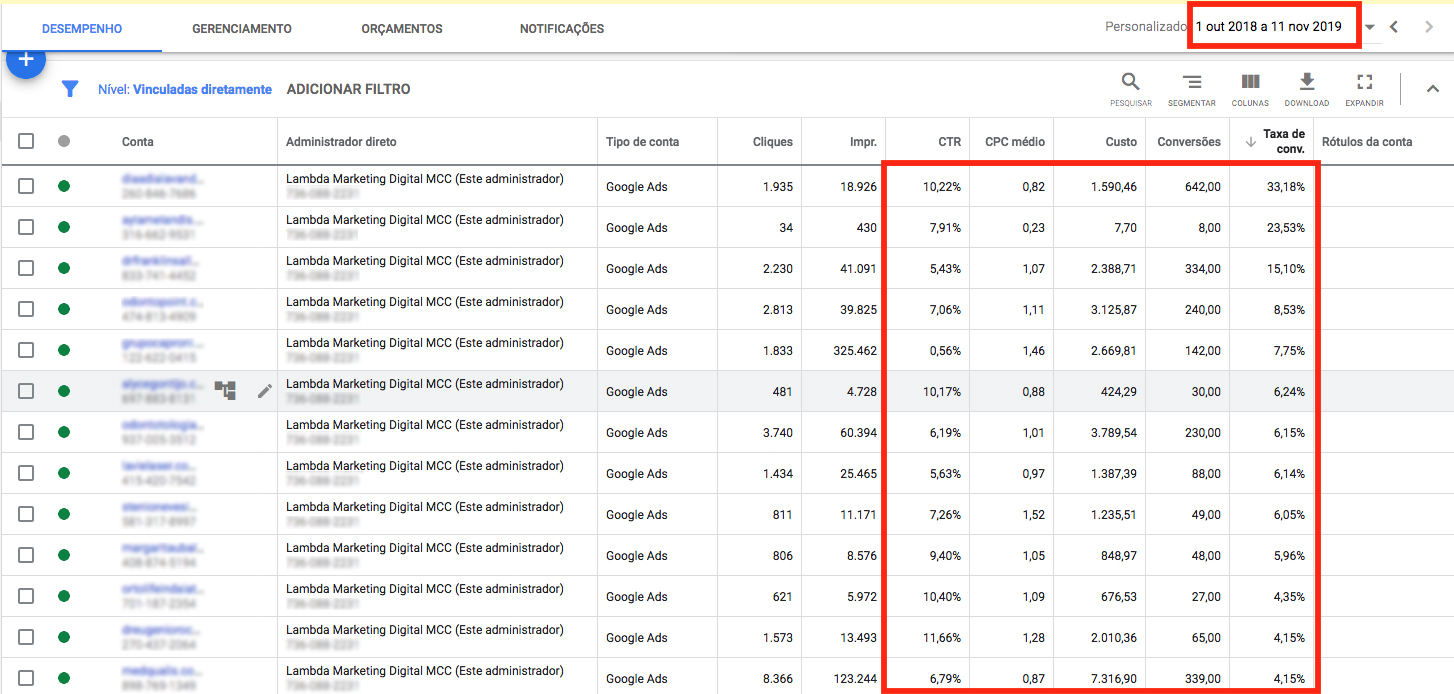
Task: Select checkbox of row with 34 clicks
Action: (26, 227)
